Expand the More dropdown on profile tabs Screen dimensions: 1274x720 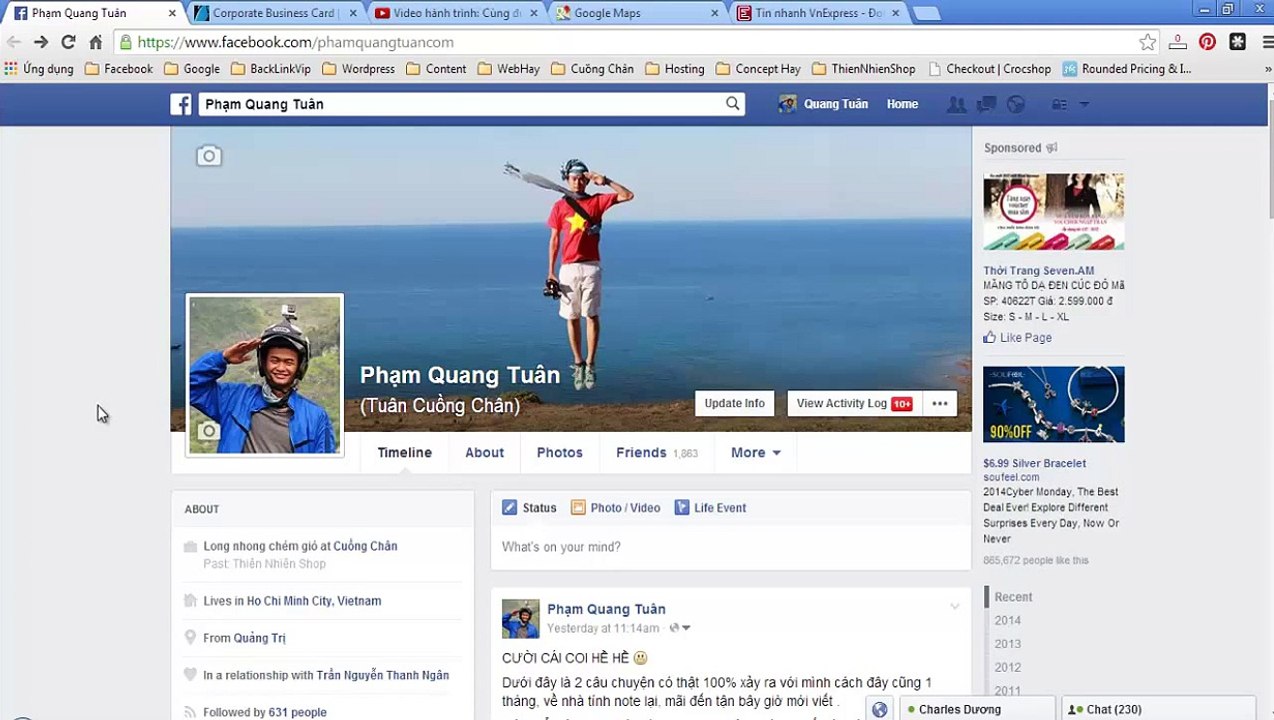point(756,453)
